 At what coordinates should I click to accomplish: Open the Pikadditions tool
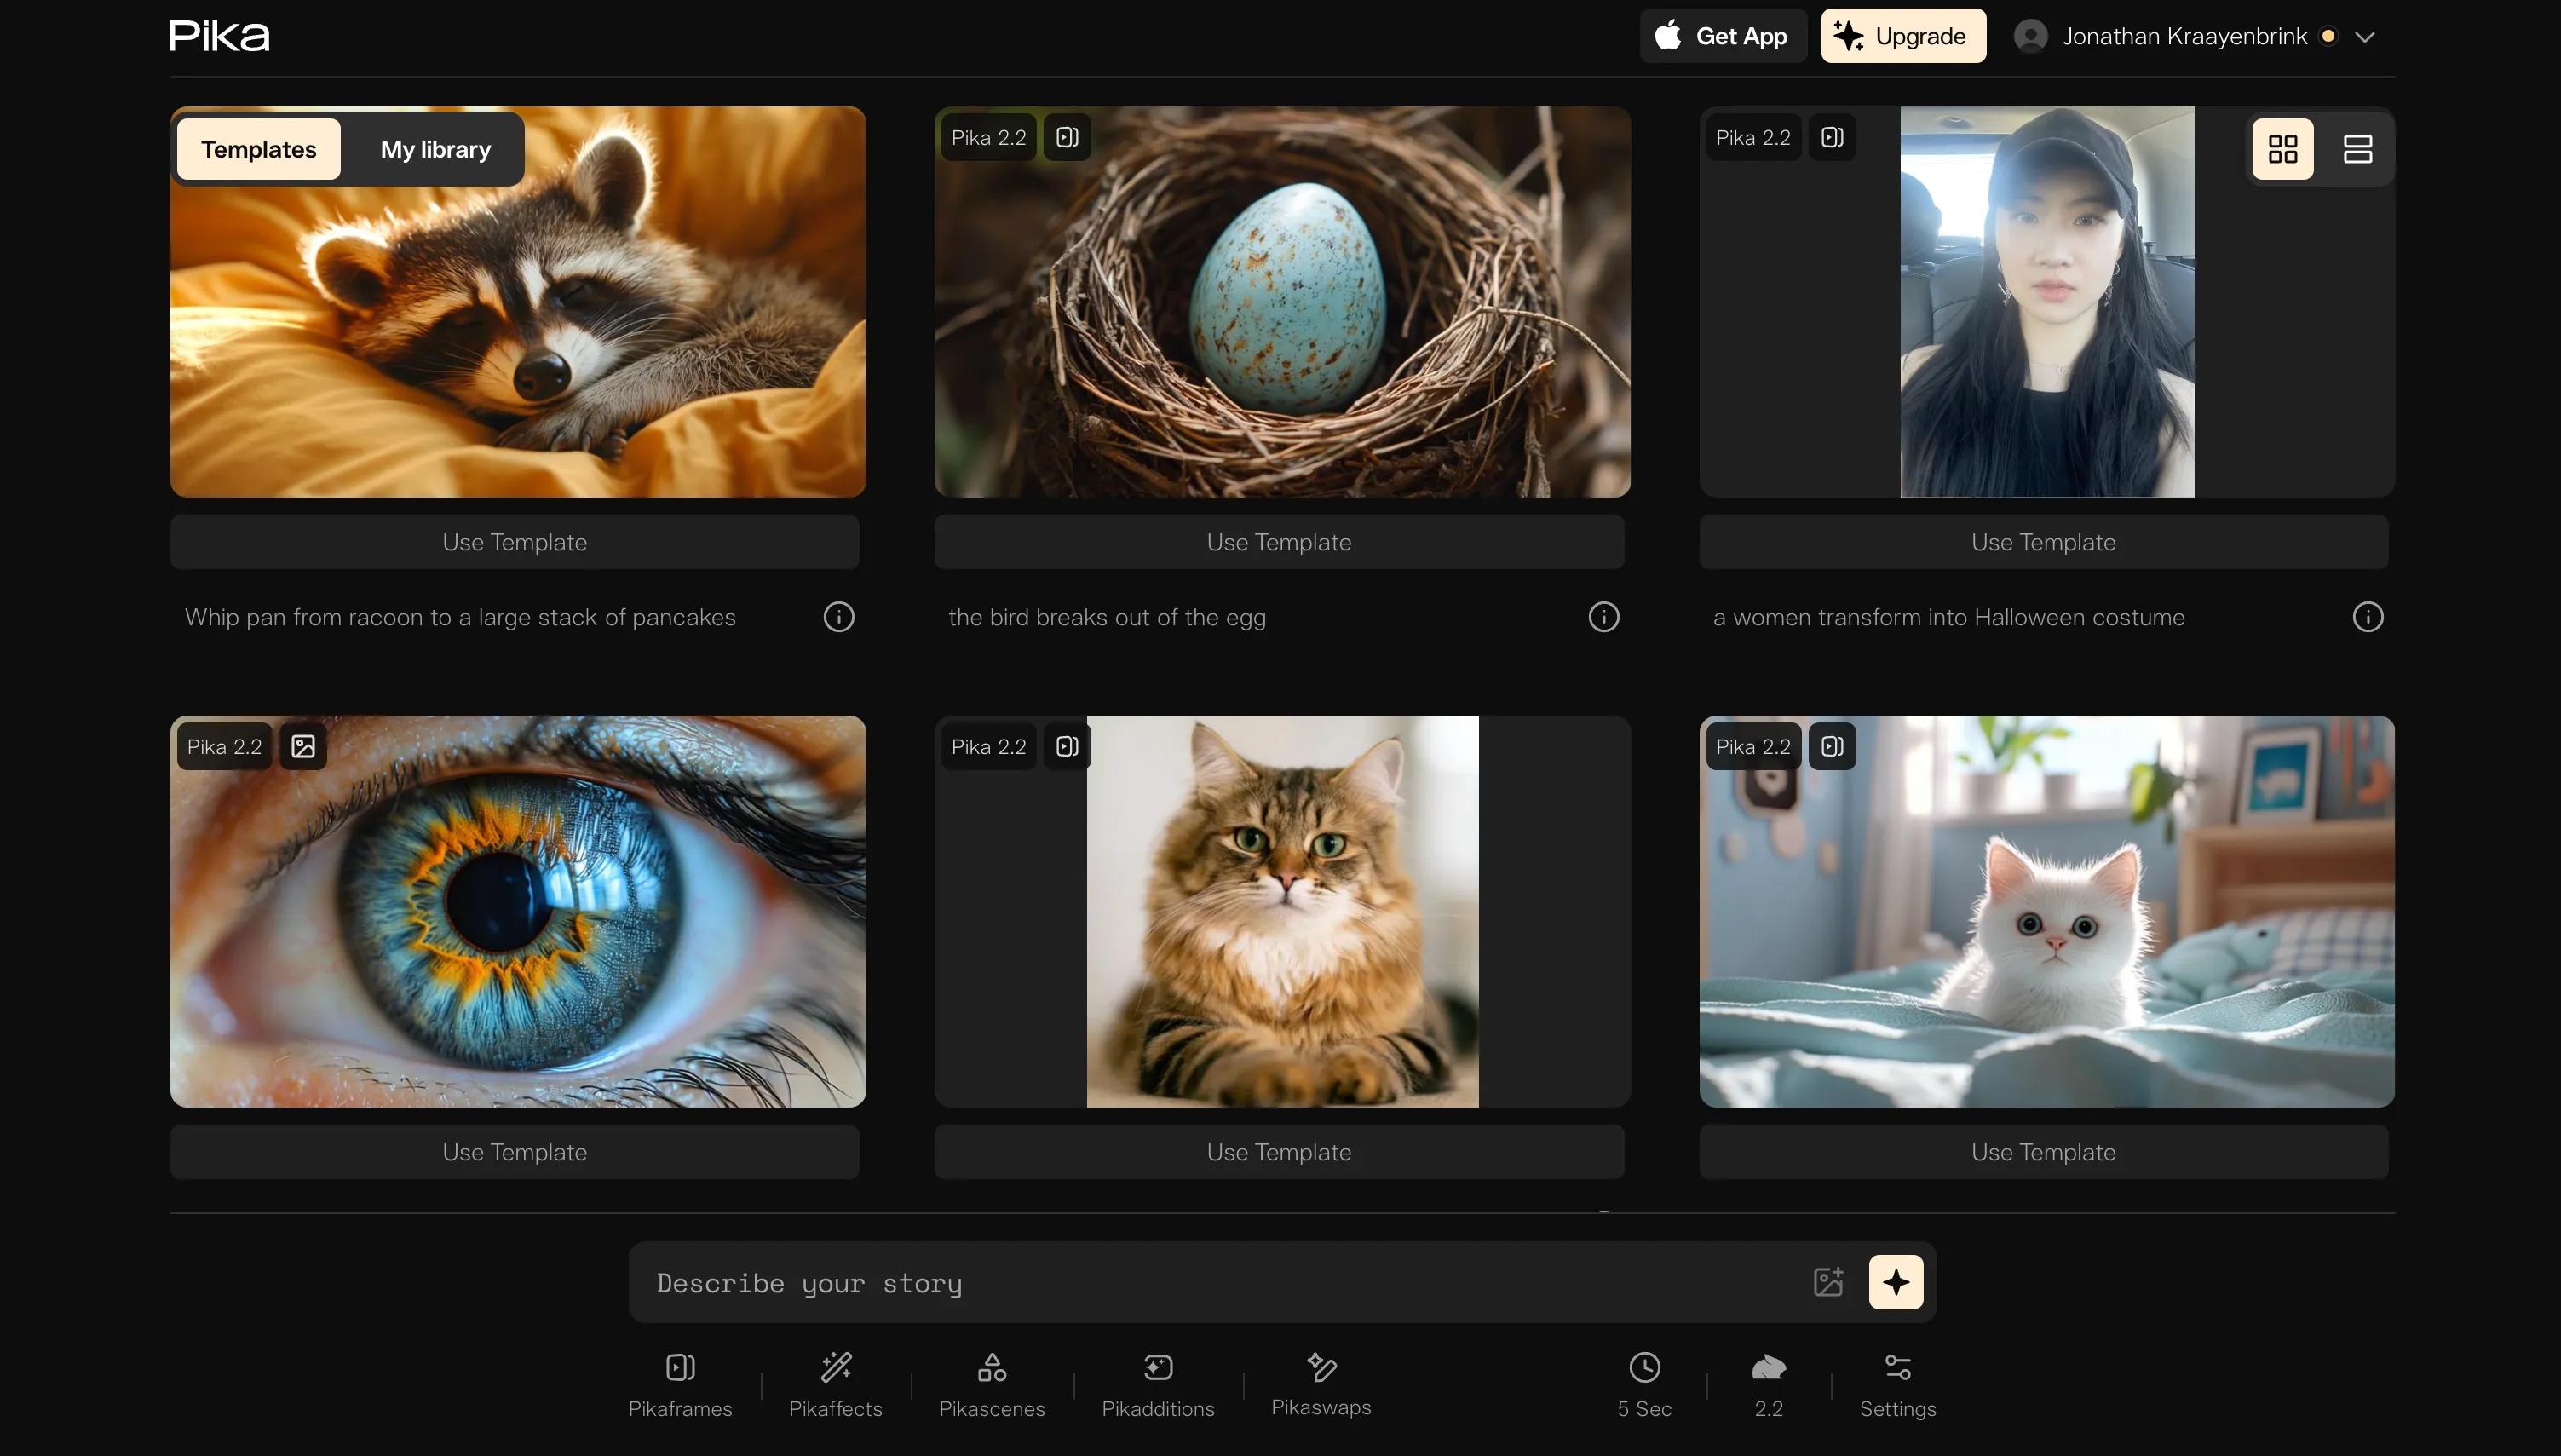[1157, 1385]
